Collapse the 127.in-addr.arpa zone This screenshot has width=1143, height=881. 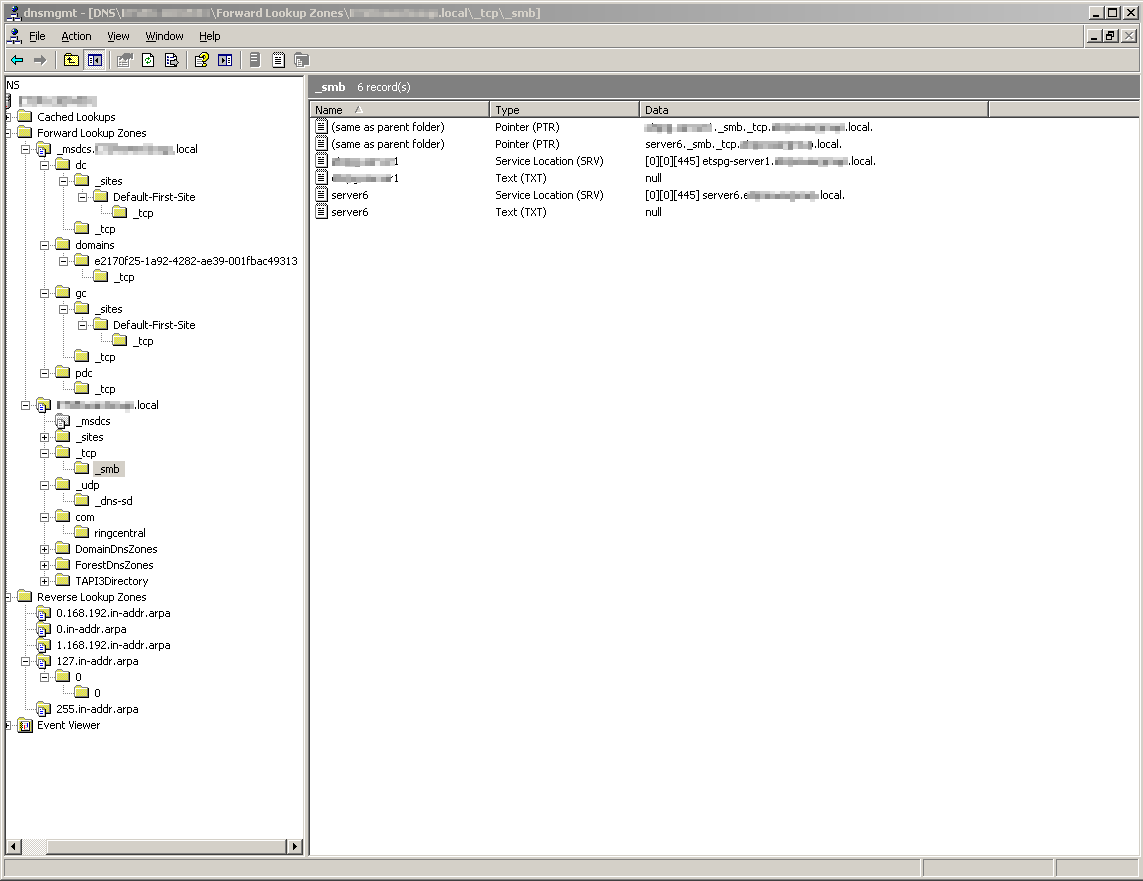pos(26,661)
